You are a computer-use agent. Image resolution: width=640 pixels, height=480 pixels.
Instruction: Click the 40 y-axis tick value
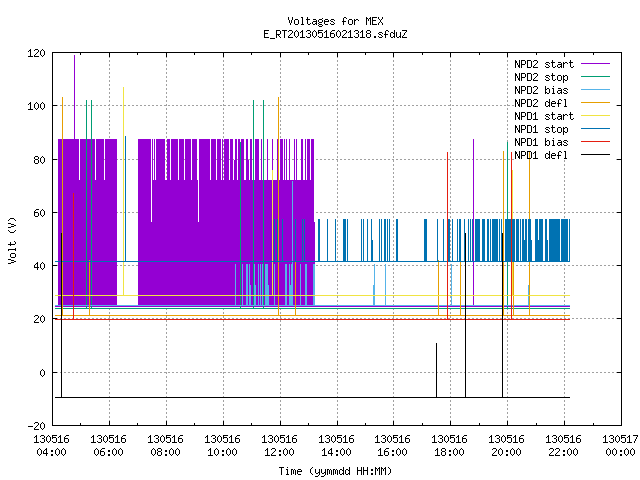click(40, 266)
